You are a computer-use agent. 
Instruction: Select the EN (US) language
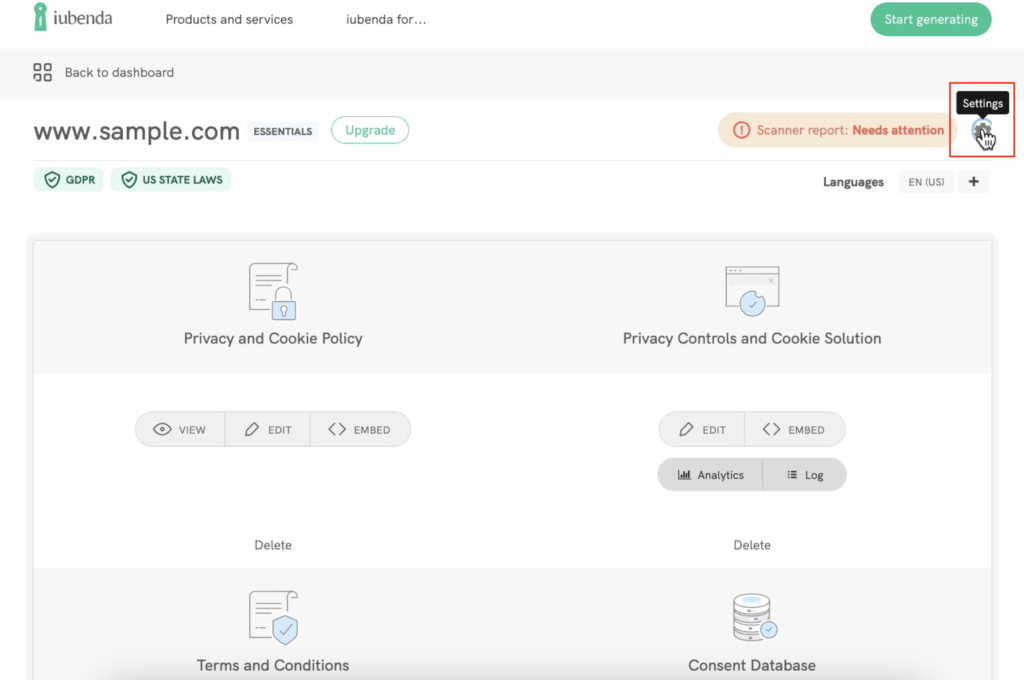click(x=926, y=182)
